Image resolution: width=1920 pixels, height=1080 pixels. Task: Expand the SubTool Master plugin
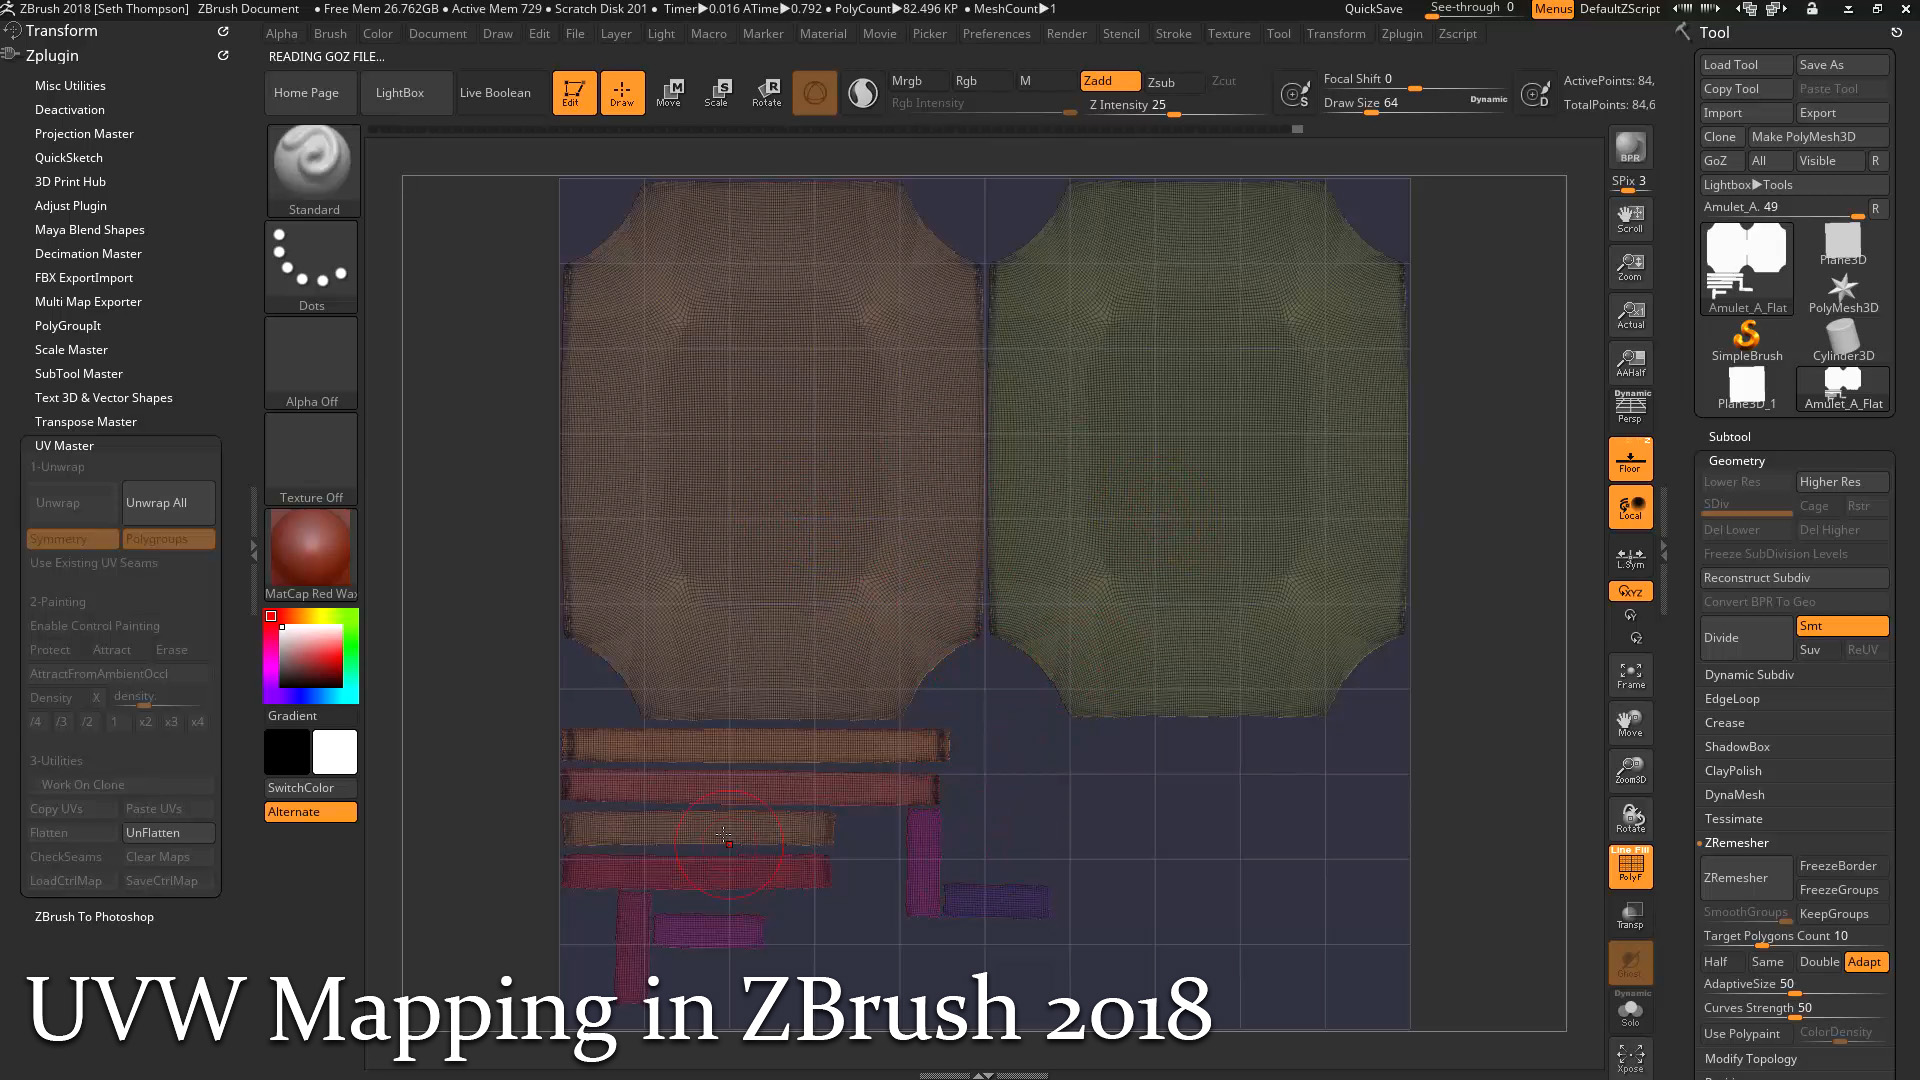pyautogui.click(x=79, y=374)
